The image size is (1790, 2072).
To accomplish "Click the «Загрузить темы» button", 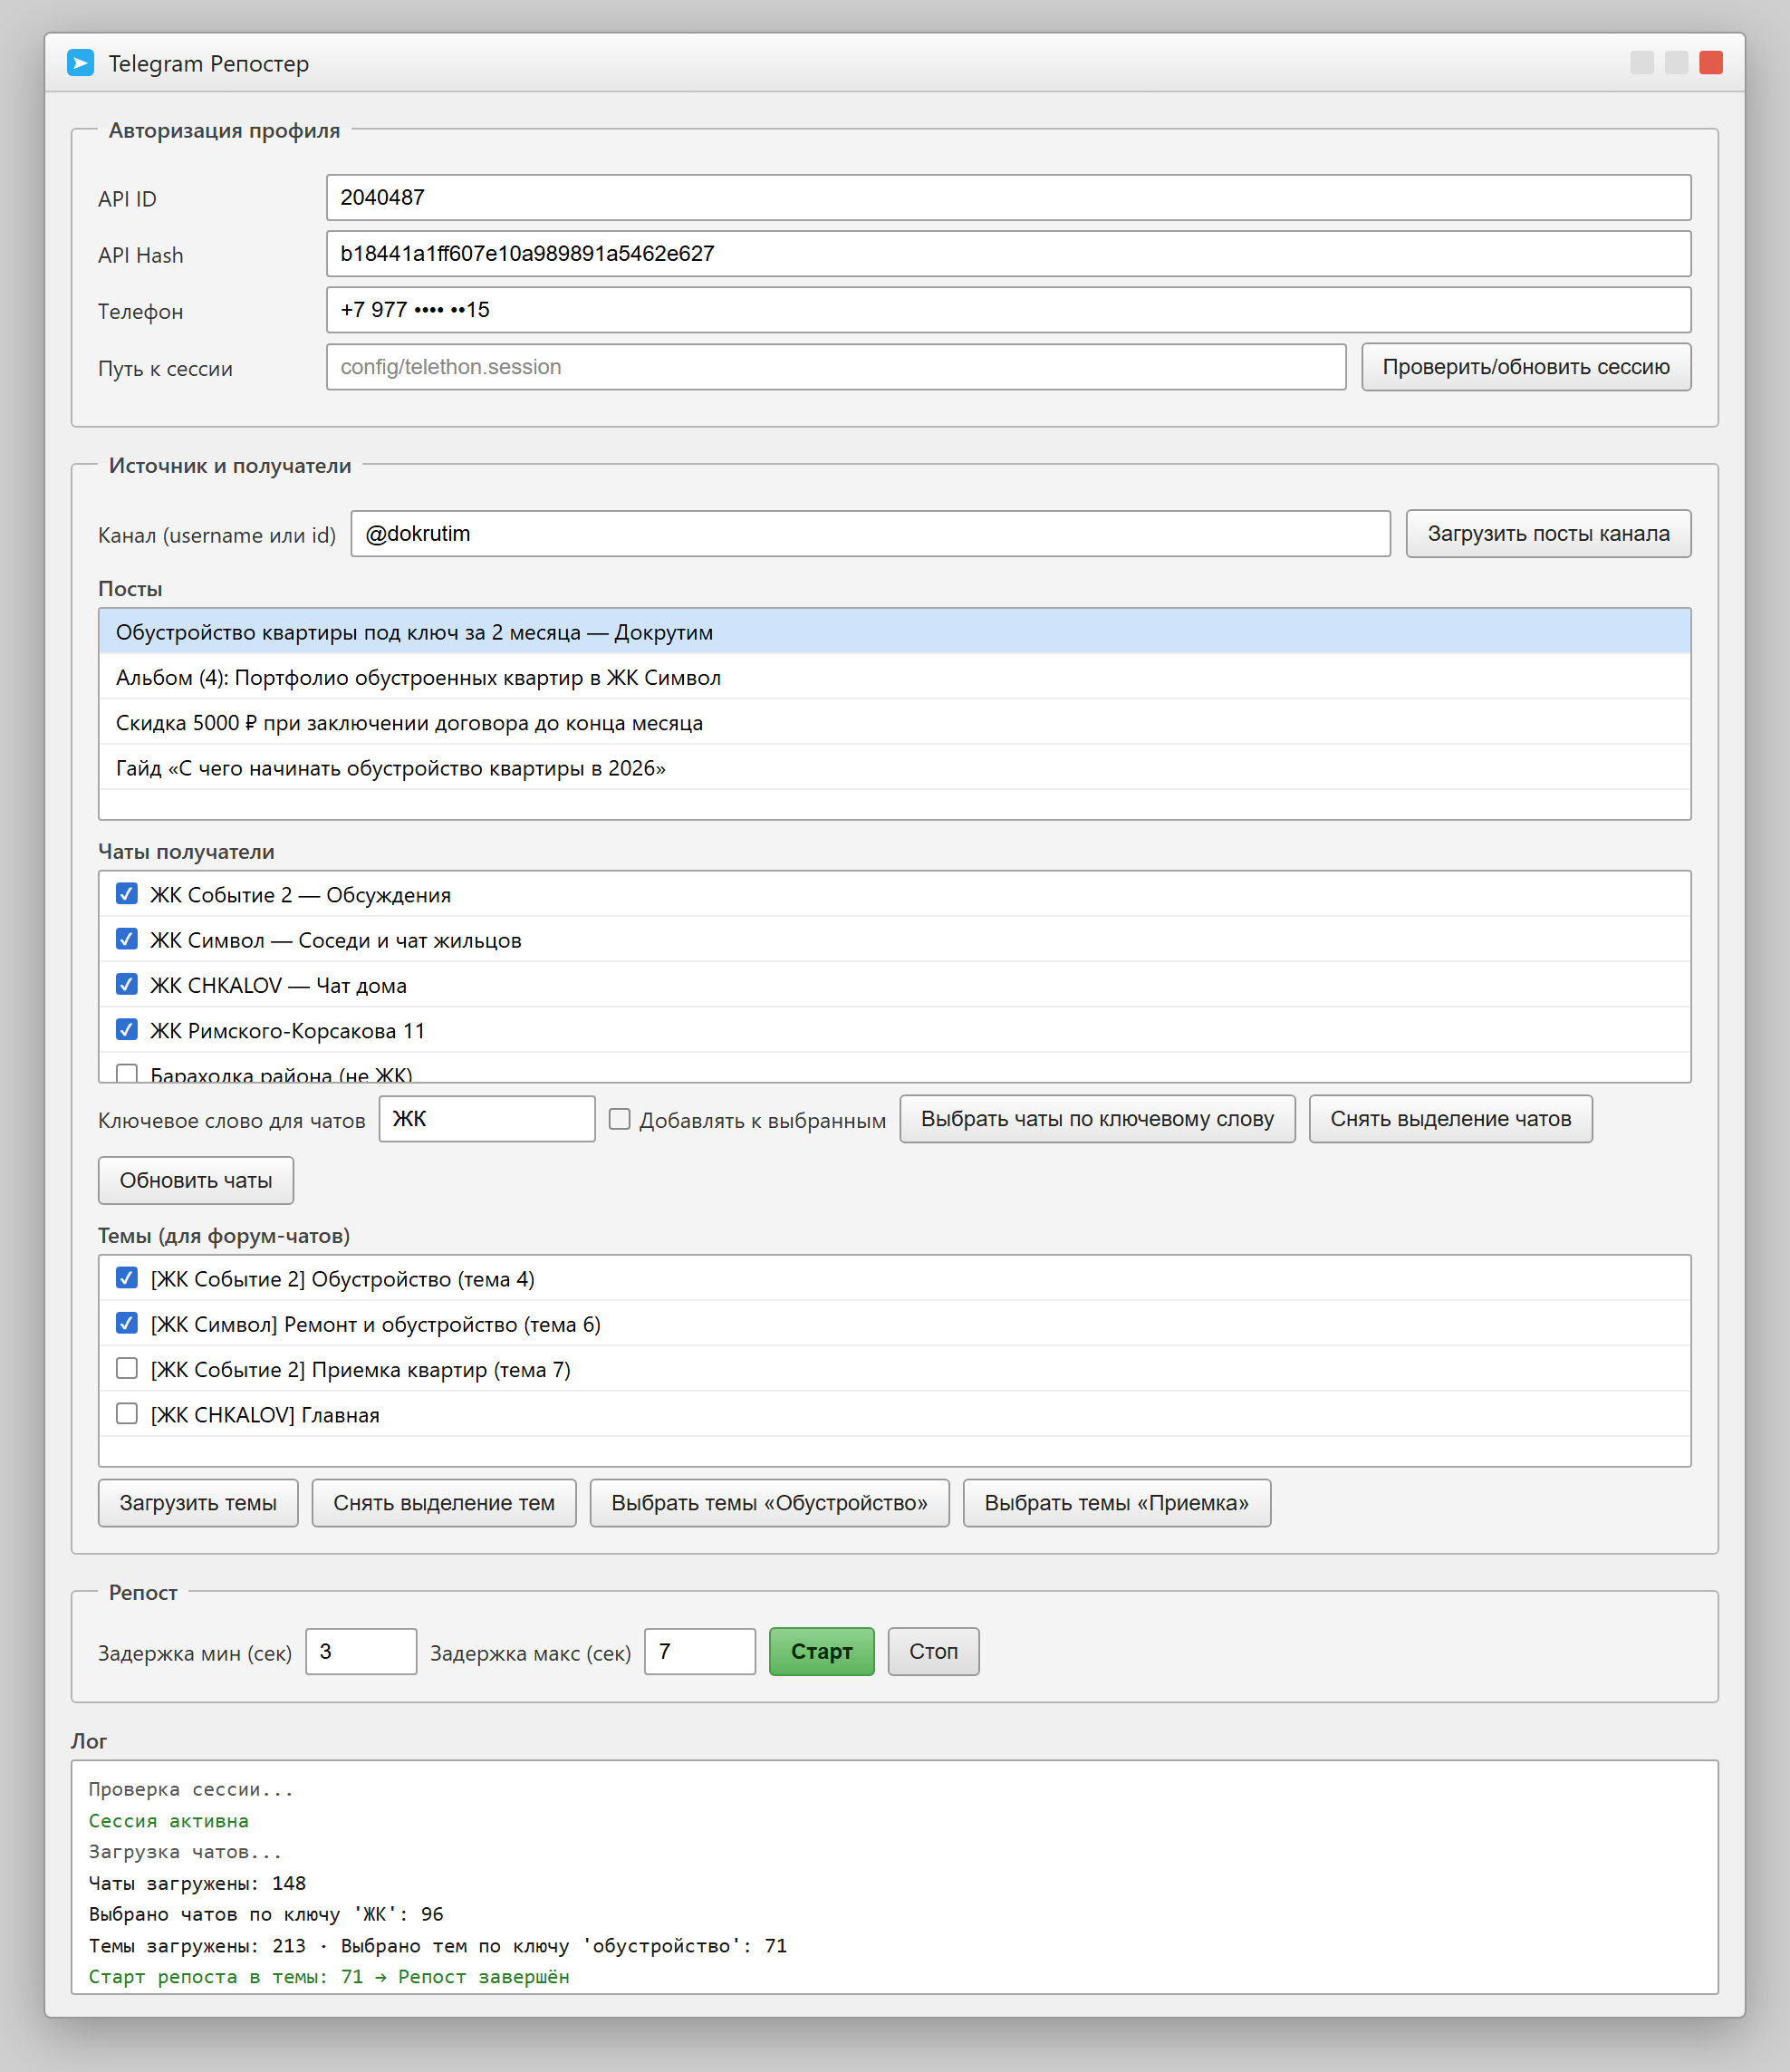I will tap(198, 1503).
